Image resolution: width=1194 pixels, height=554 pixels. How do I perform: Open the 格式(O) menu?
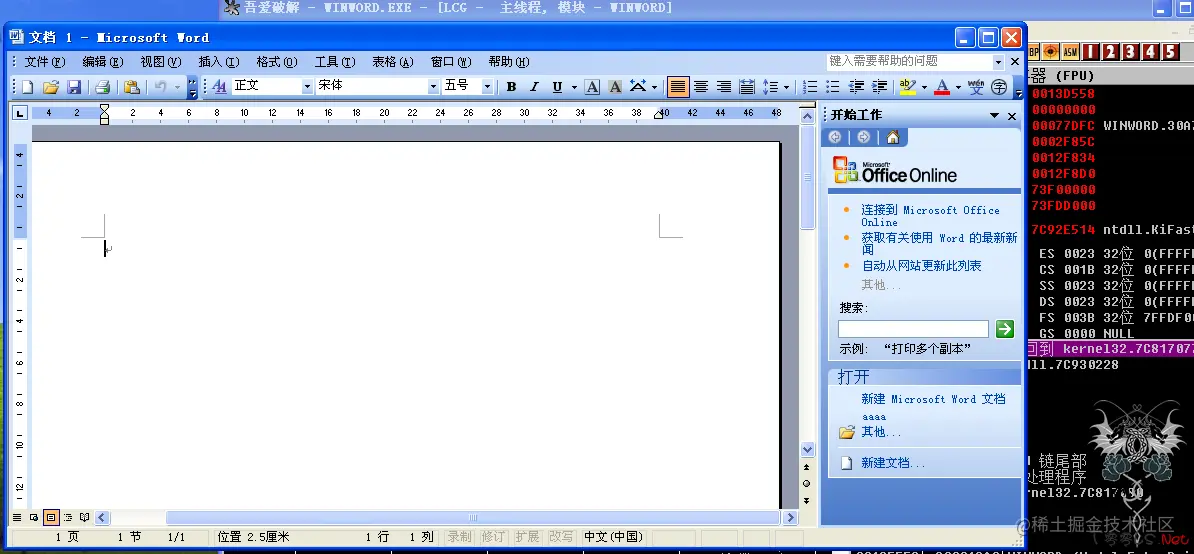point(276,62)
